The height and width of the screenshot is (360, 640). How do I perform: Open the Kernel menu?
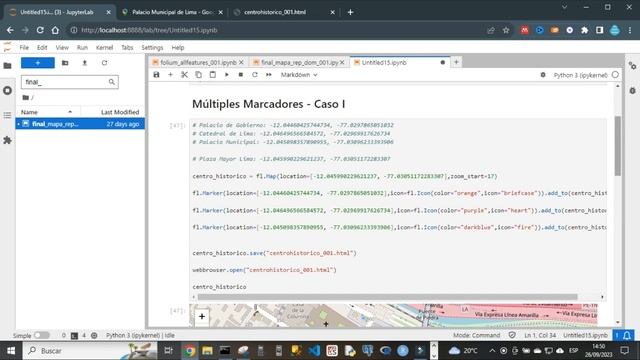104,48
